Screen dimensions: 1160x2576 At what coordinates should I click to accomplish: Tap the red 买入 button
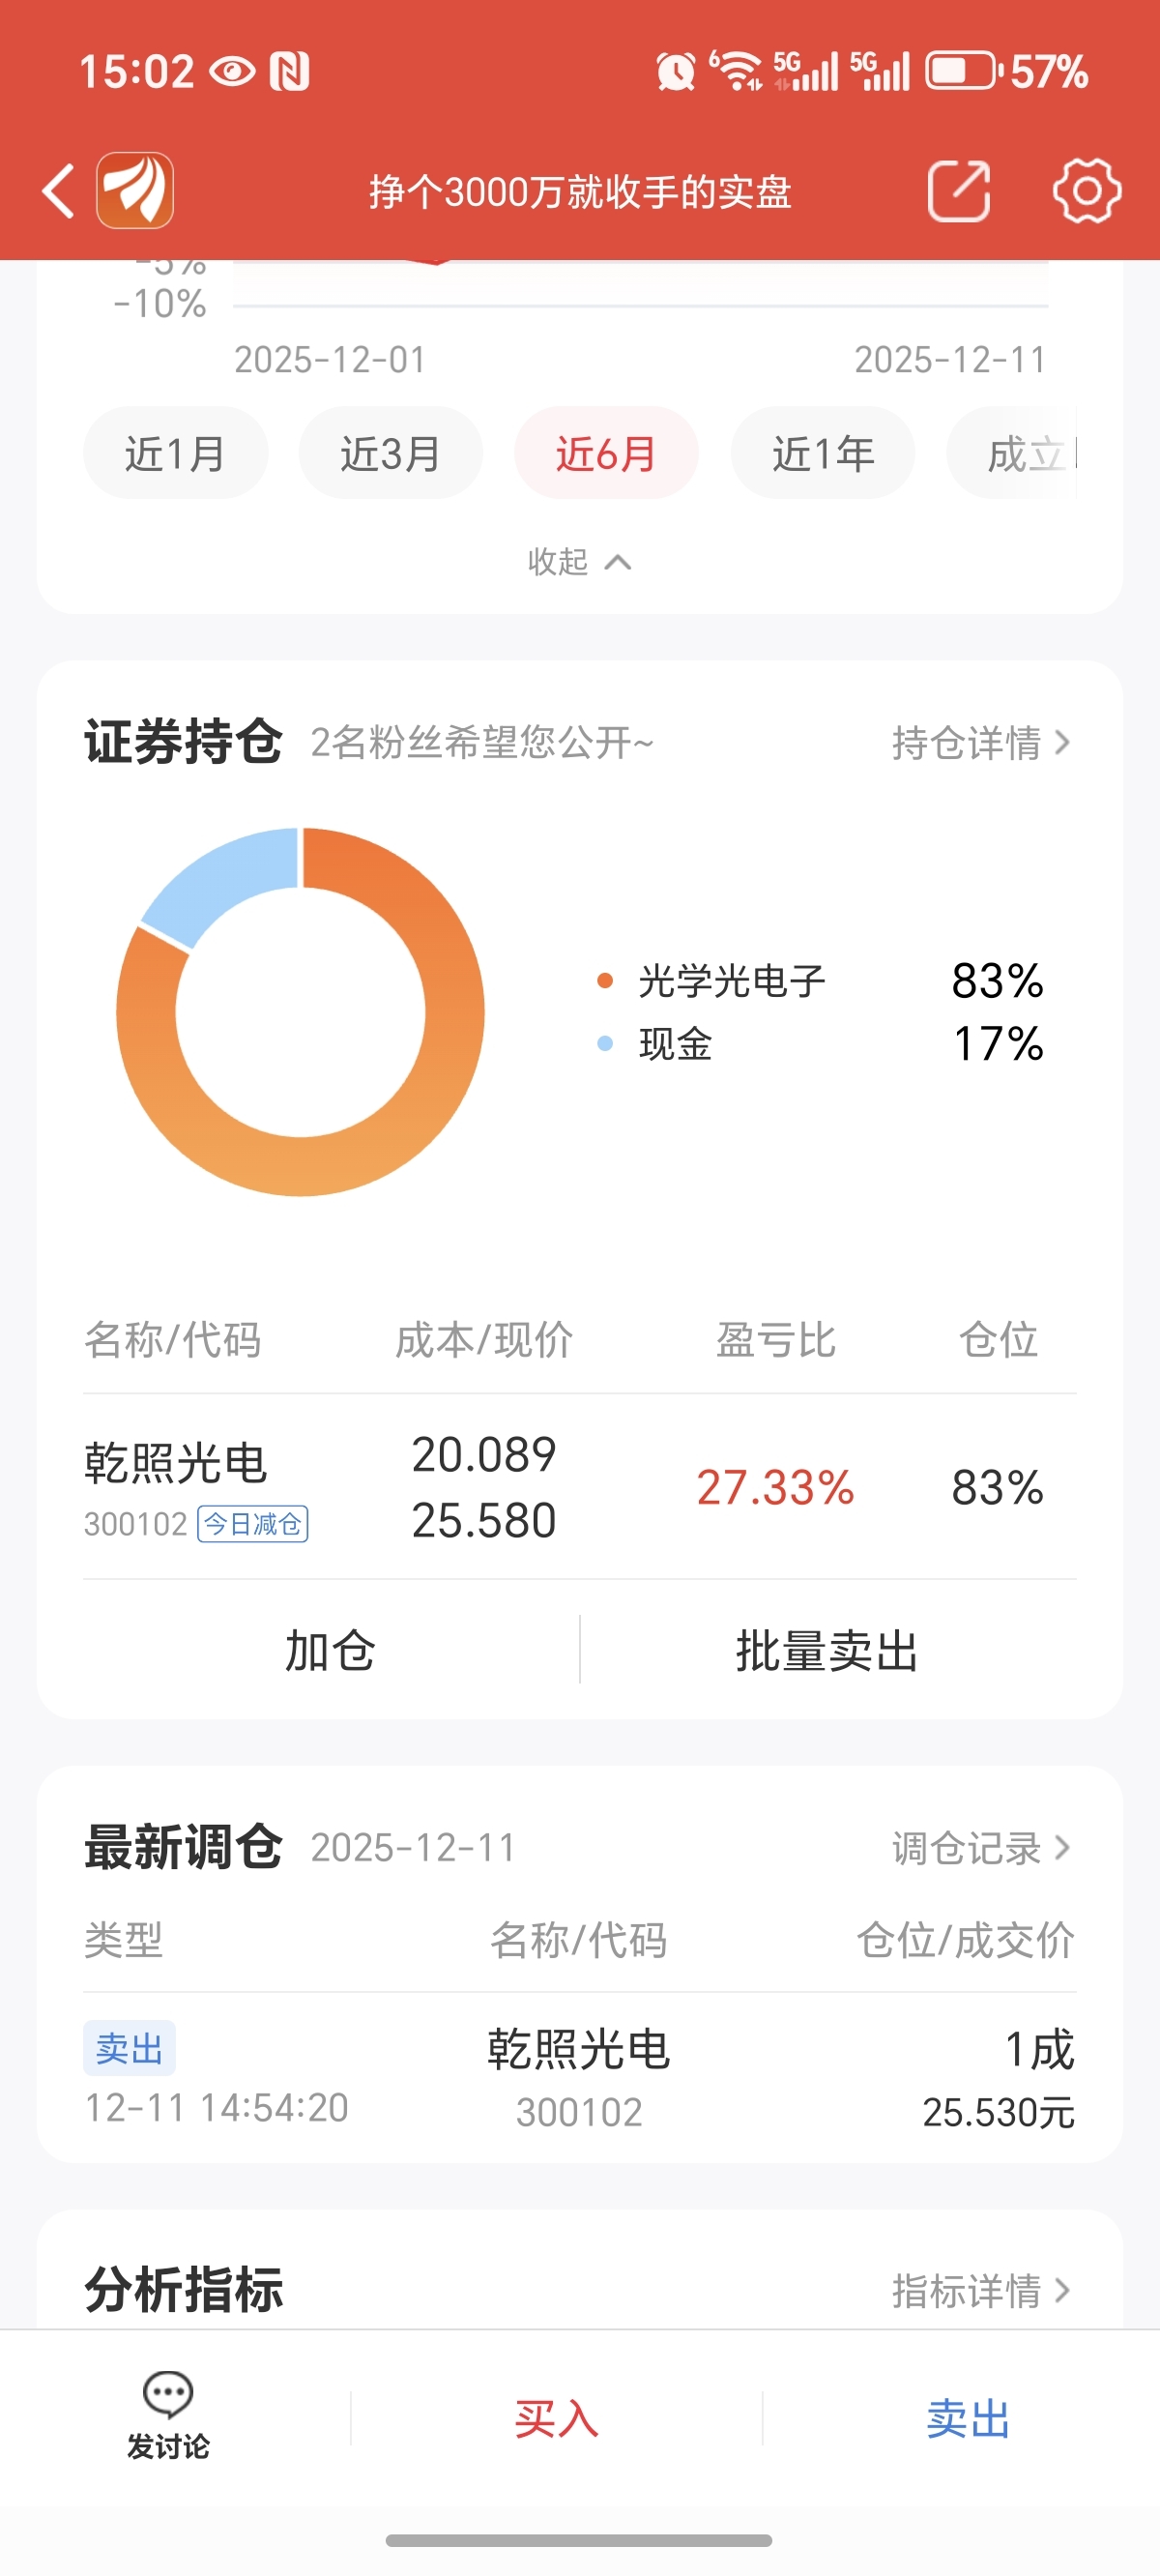tap(556, 2419)
